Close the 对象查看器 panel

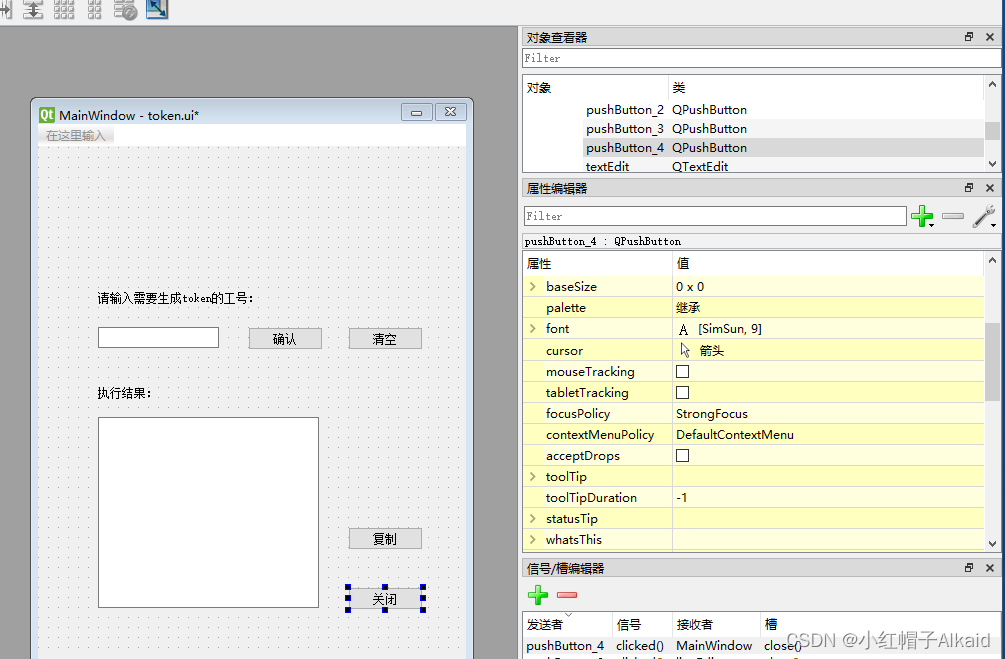tap(990, 37)
